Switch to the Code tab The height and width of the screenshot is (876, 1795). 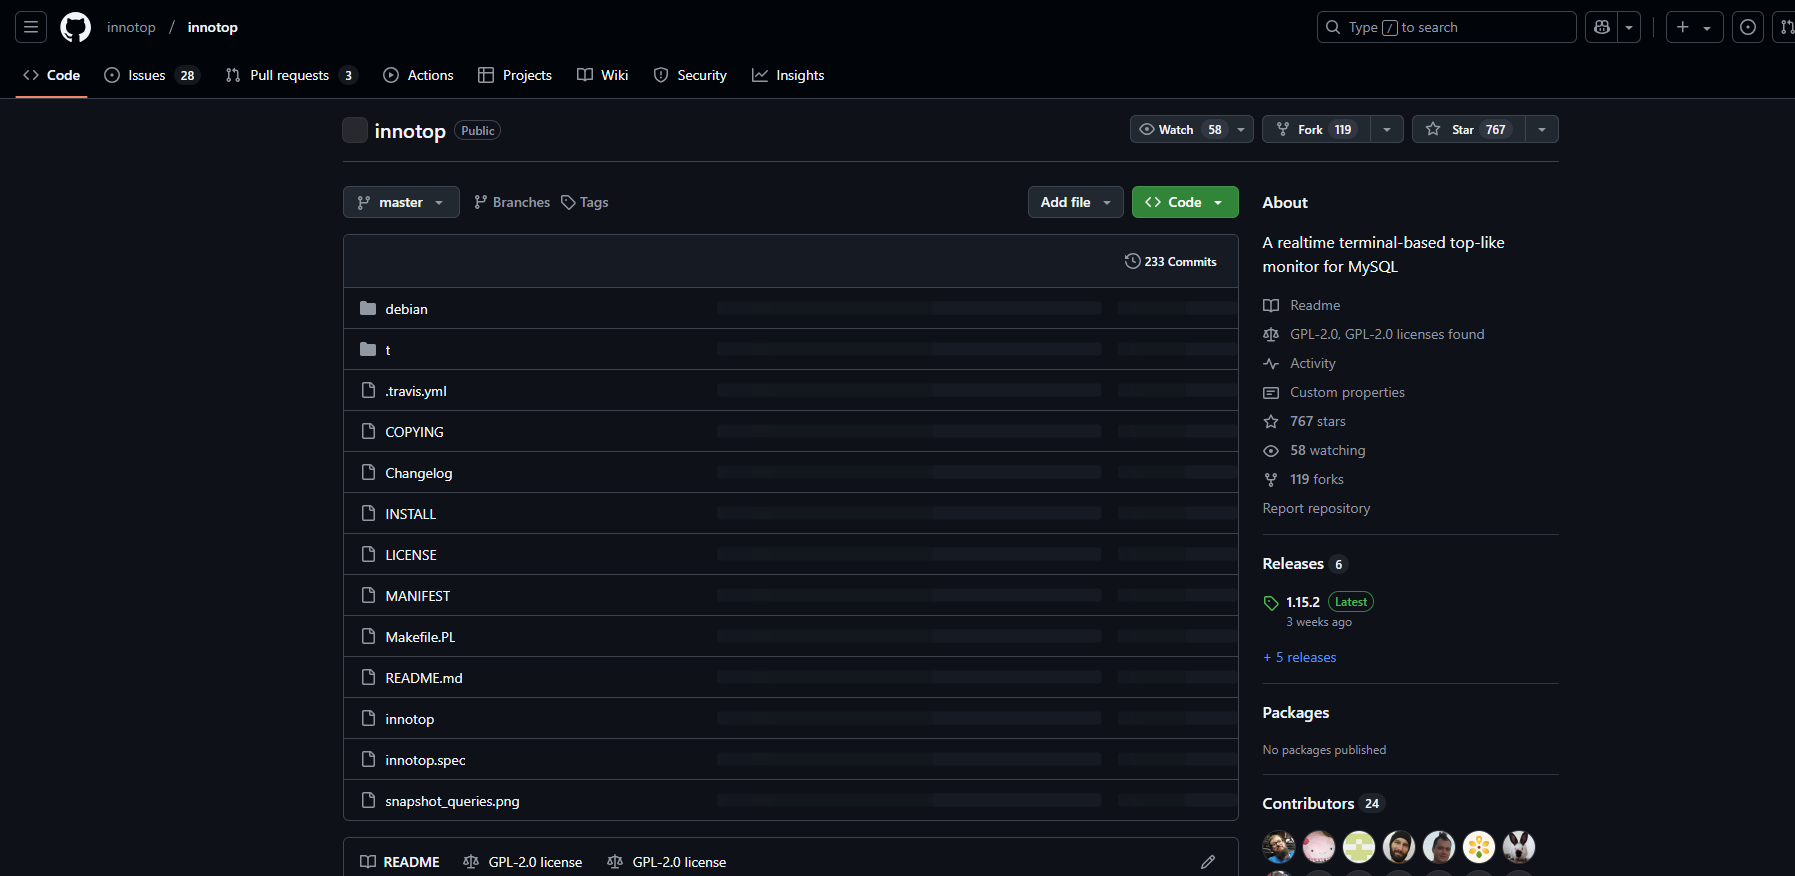point(51,75)
